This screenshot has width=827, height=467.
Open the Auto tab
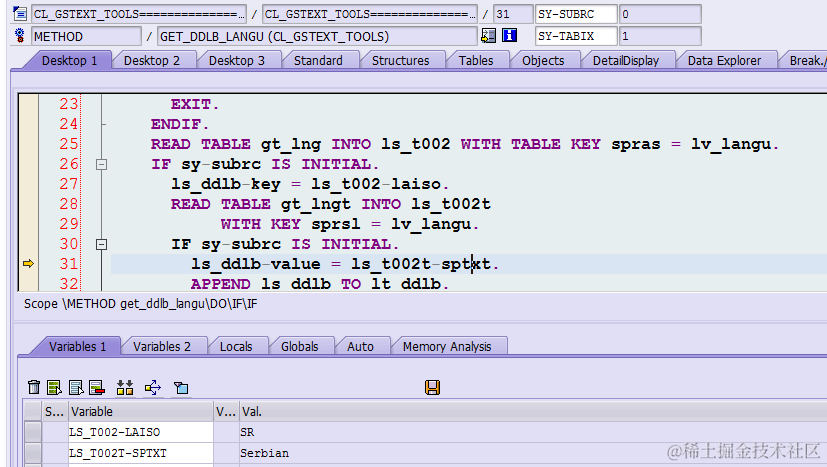pos(360,347)
